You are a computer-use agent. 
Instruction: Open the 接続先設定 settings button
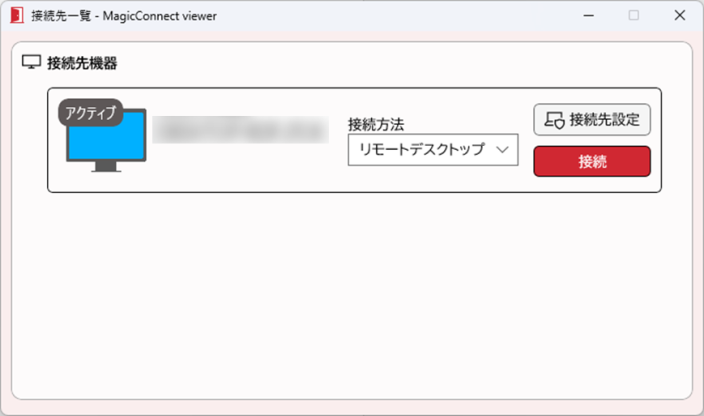592,119
